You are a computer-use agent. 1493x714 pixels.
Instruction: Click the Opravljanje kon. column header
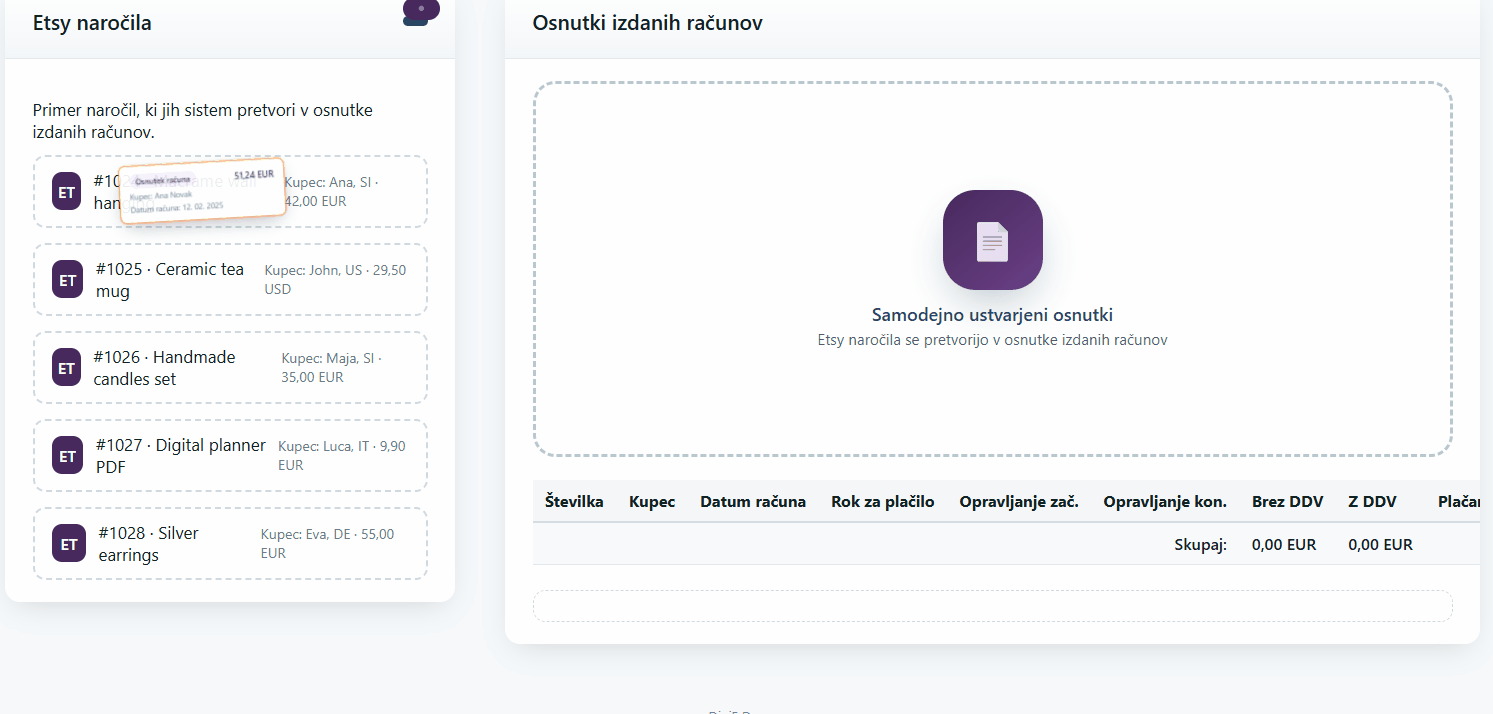pyautogui.click(x=1165, y=502)
